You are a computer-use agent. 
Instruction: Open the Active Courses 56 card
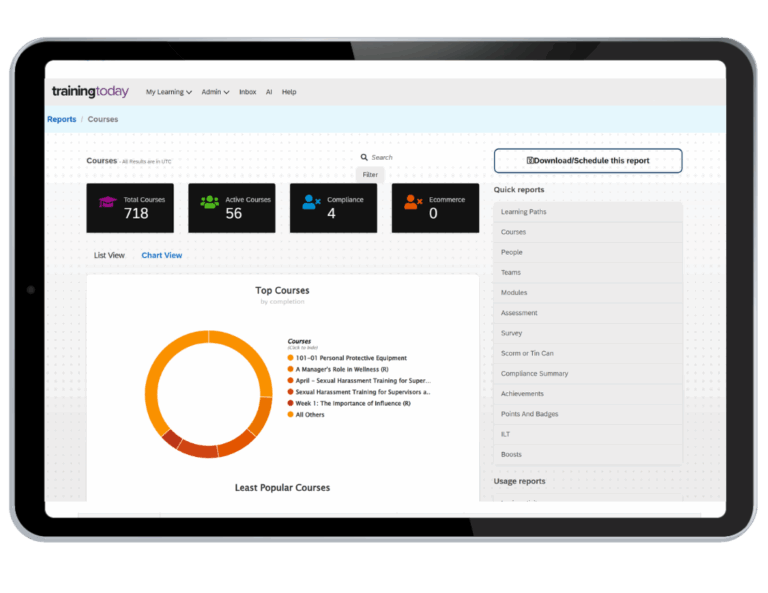232,208
